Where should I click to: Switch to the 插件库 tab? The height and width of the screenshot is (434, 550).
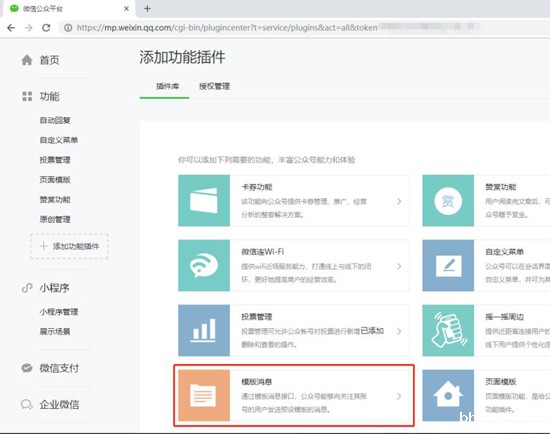(x=167, y=86)
